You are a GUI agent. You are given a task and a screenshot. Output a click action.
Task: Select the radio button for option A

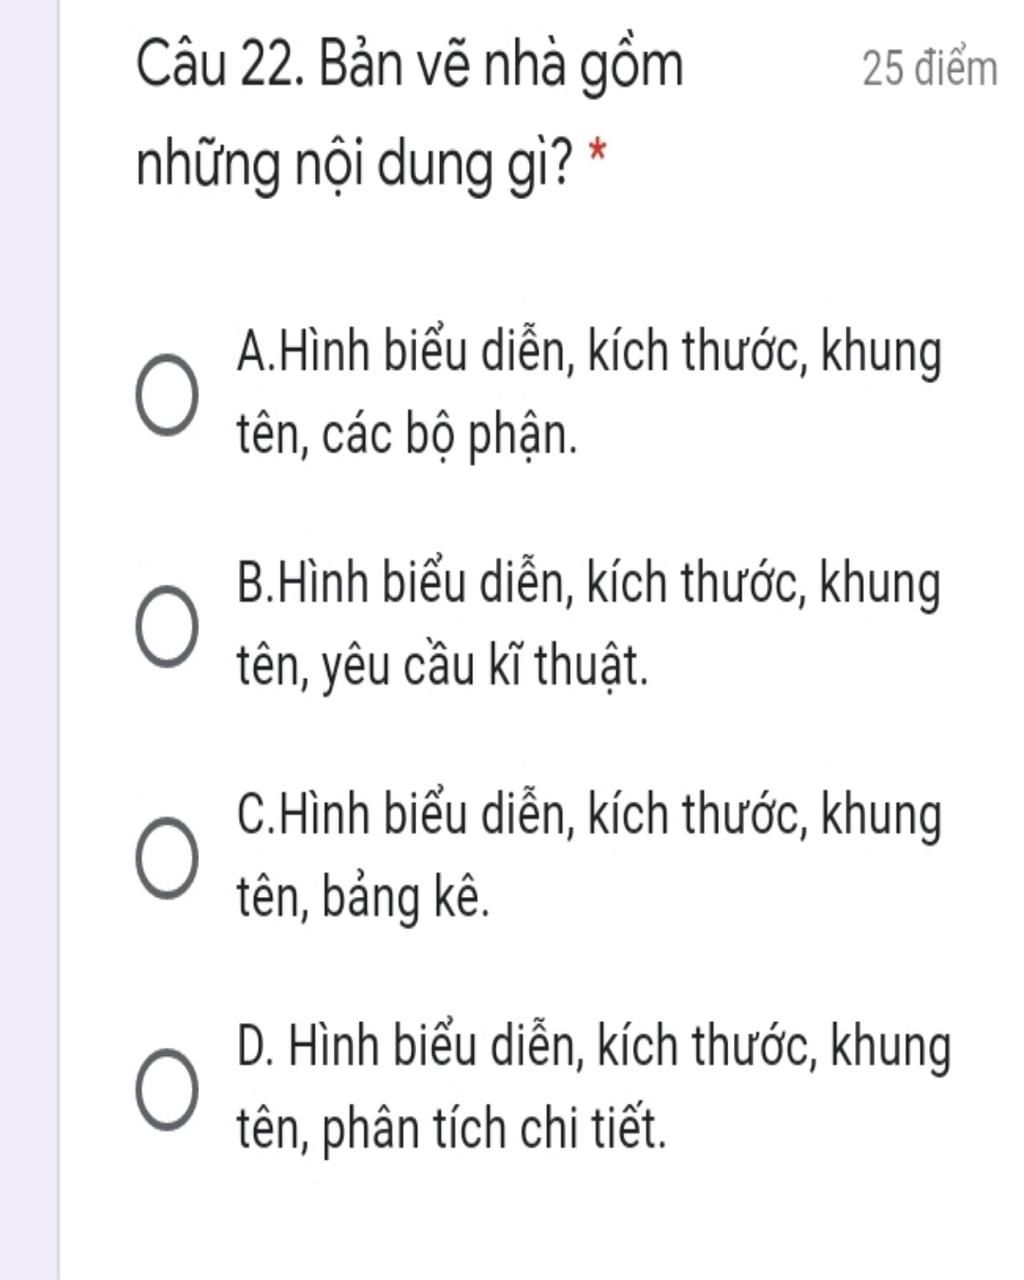165,395
